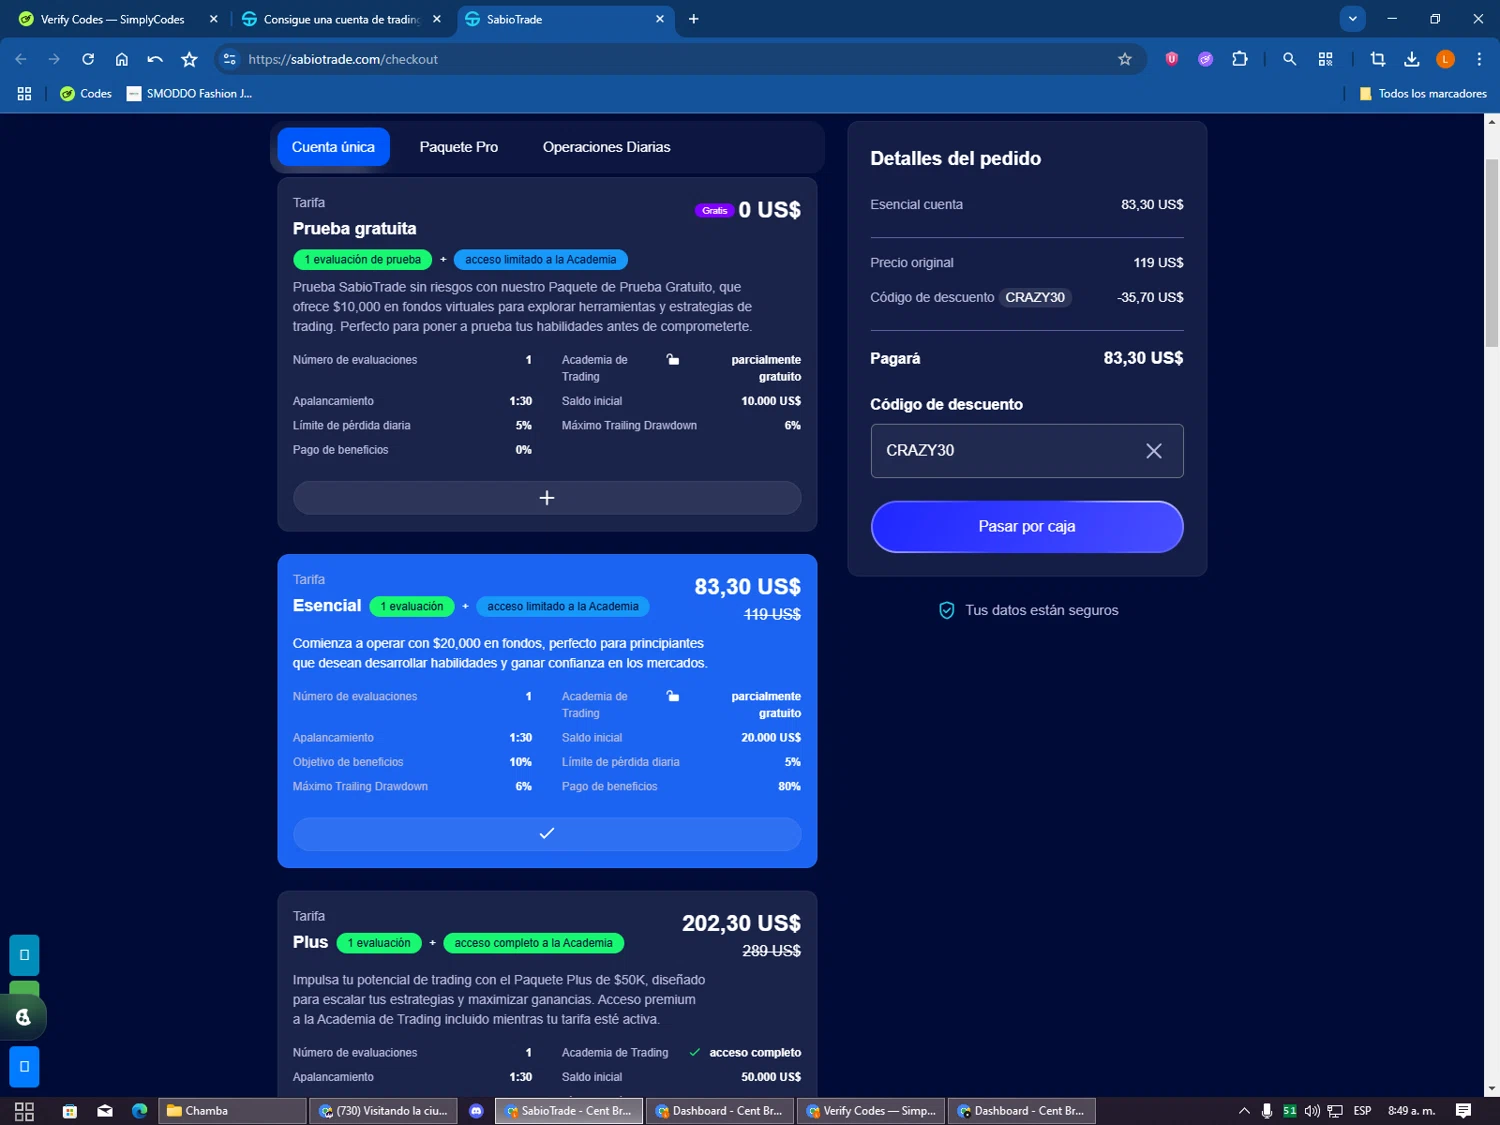The width and height of the screenshot is (1500, 1125).
Task: Open the apps grid in bookmarks bar
Action: click(25, 93)
